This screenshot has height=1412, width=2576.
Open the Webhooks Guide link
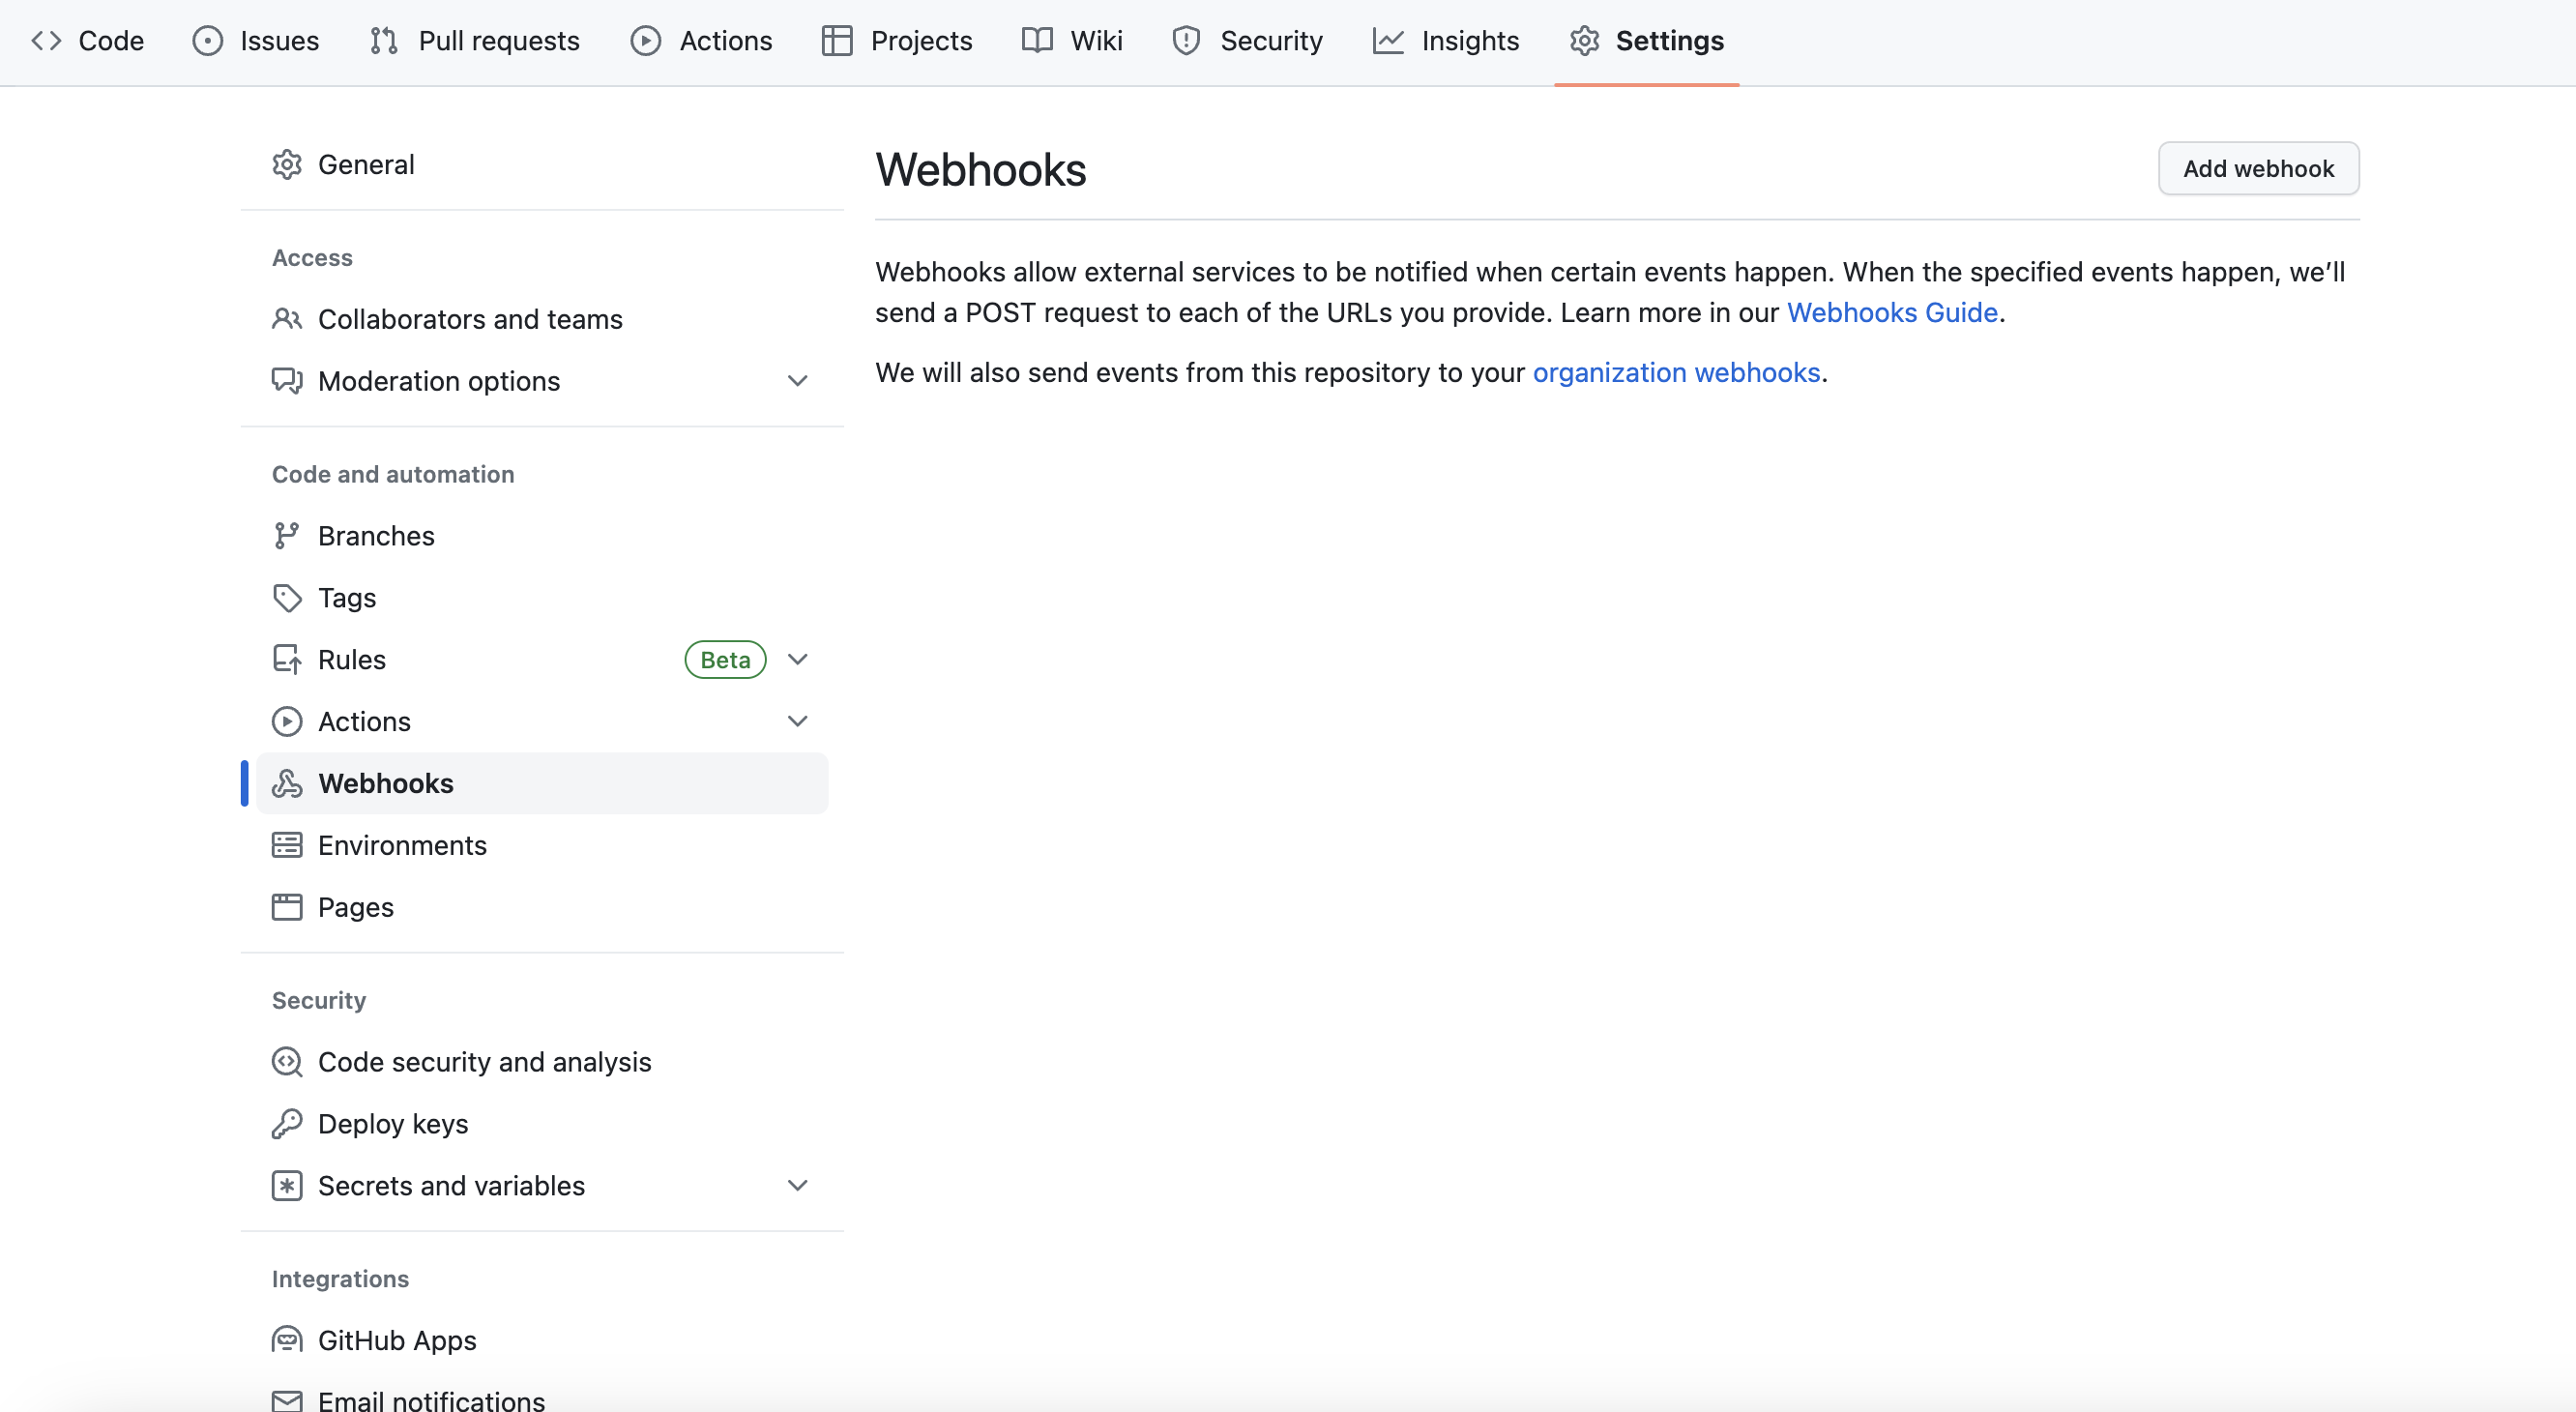coord(1891,313)
